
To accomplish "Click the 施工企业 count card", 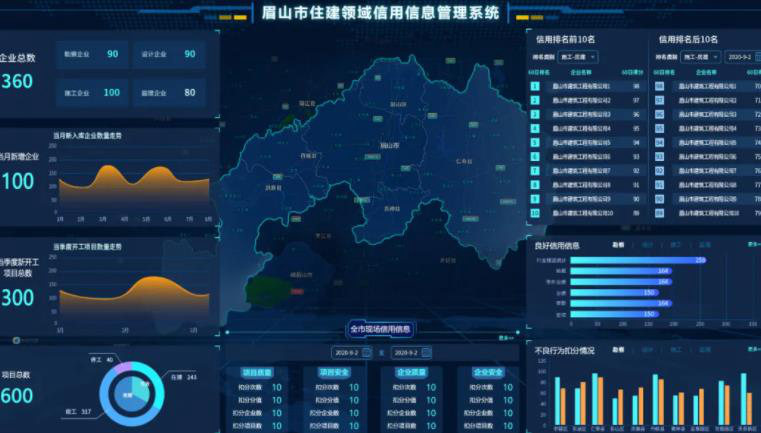I will point(91,93).
